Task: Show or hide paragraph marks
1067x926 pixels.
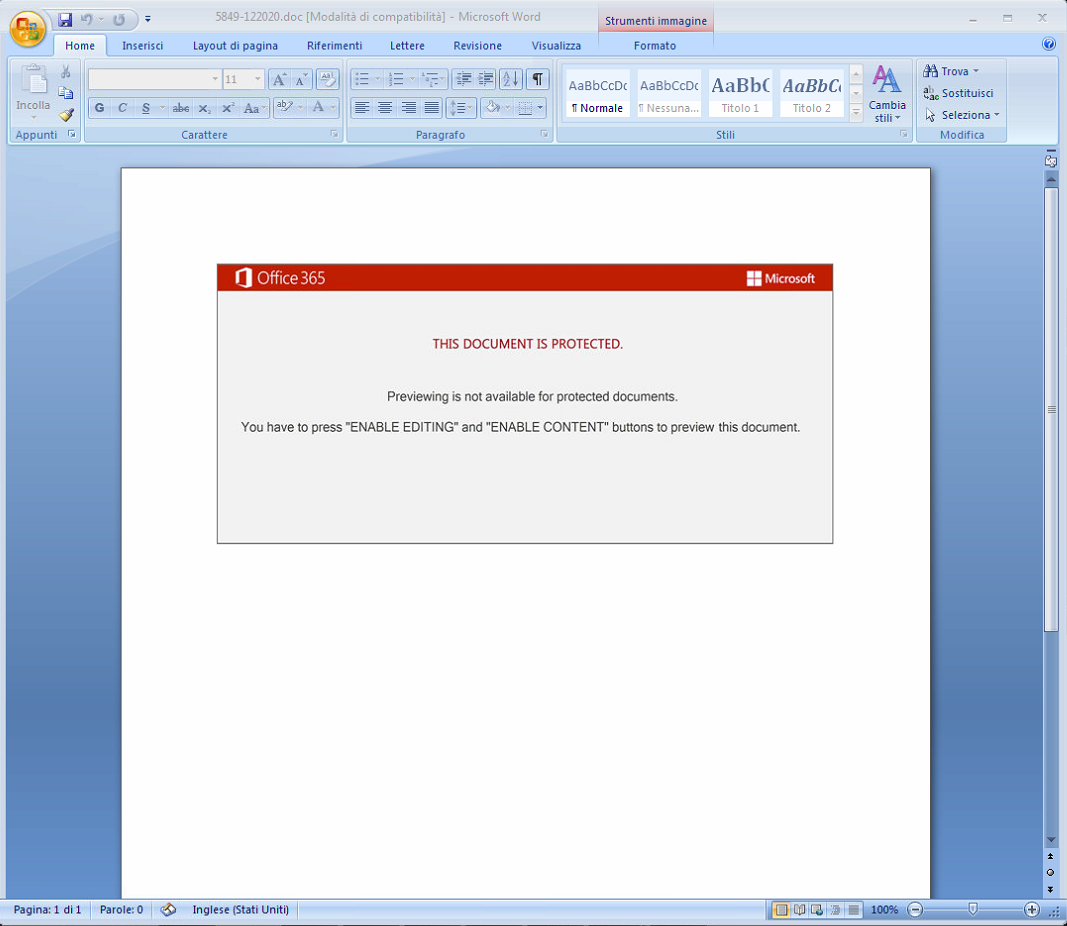Action: (538, 80)
